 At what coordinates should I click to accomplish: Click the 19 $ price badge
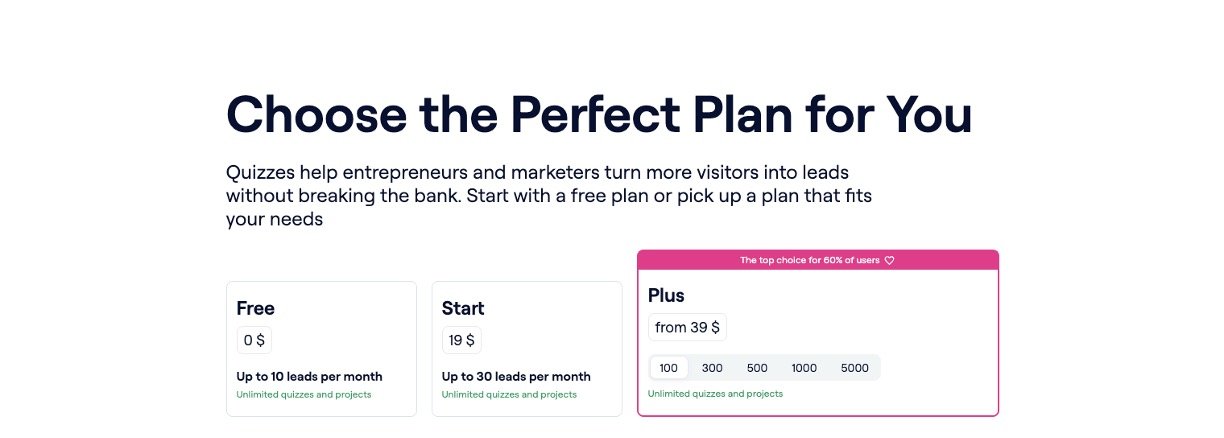(x=461, y=340)
